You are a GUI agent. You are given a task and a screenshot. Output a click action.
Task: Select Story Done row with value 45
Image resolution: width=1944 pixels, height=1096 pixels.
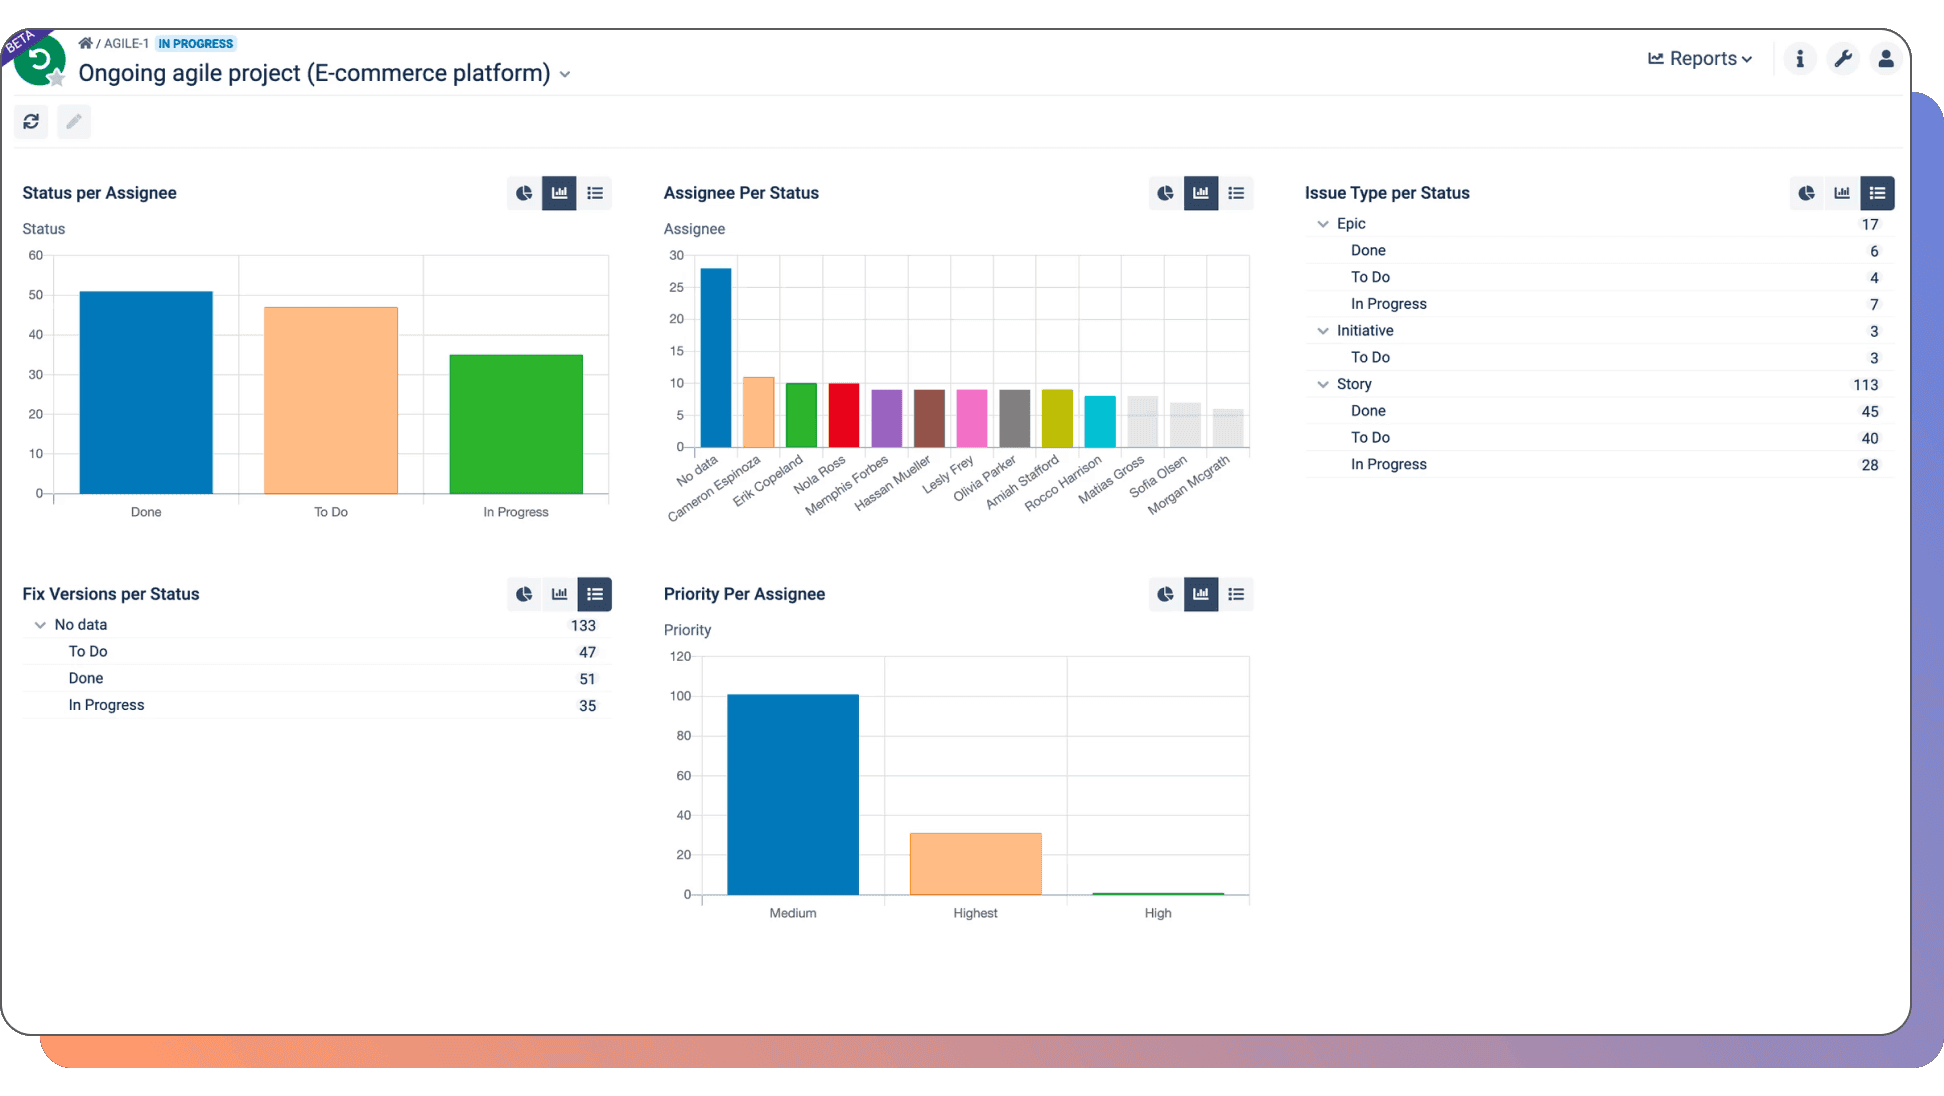pos(1600,411)
